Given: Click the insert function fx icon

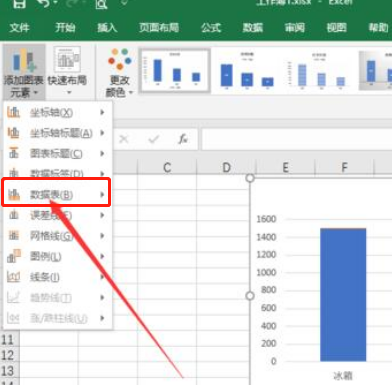Looking at the screenshot, I should click(183, 139).
